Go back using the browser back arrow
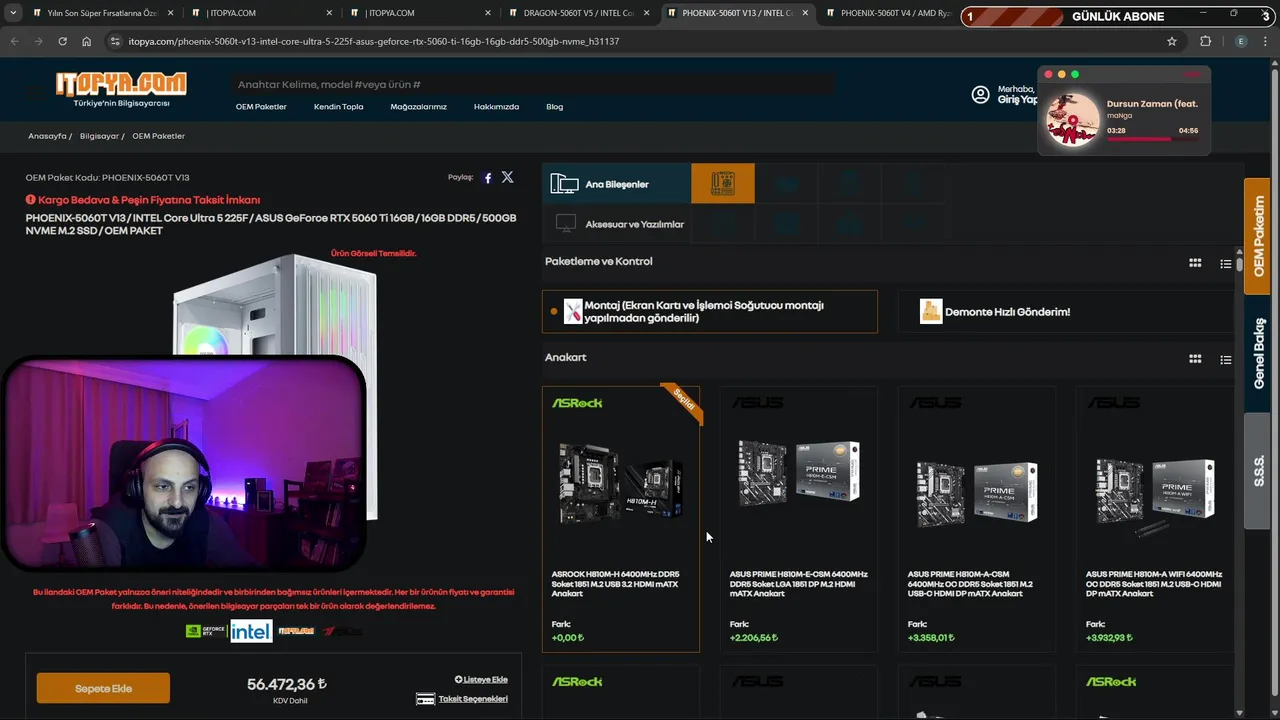 click(x=14, y=41)
